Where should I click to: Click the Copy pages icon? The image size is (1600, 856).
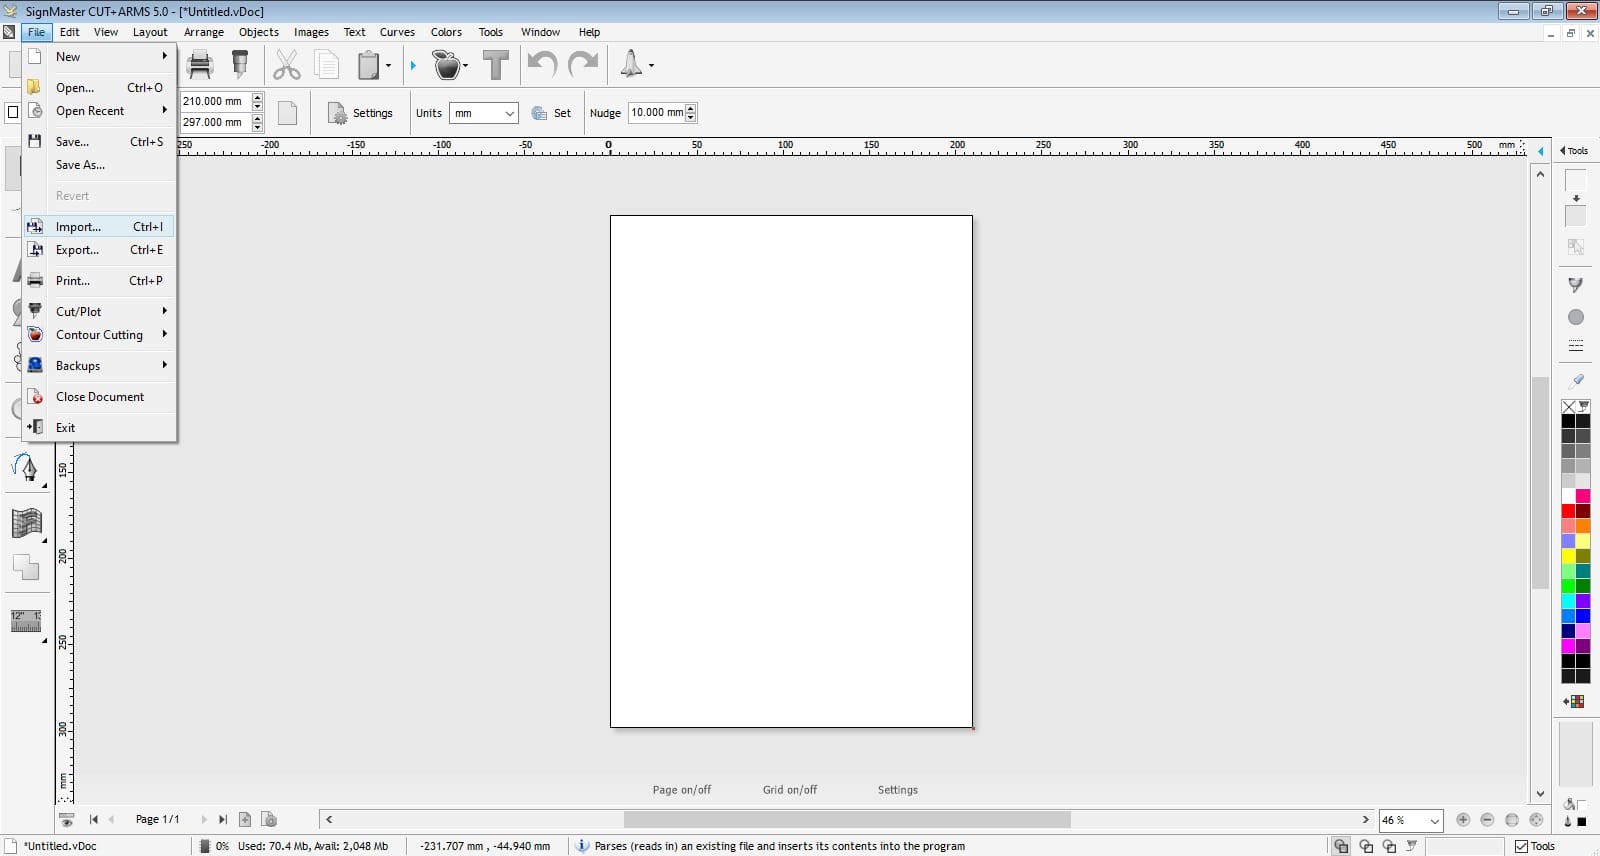tap(327, 65)
